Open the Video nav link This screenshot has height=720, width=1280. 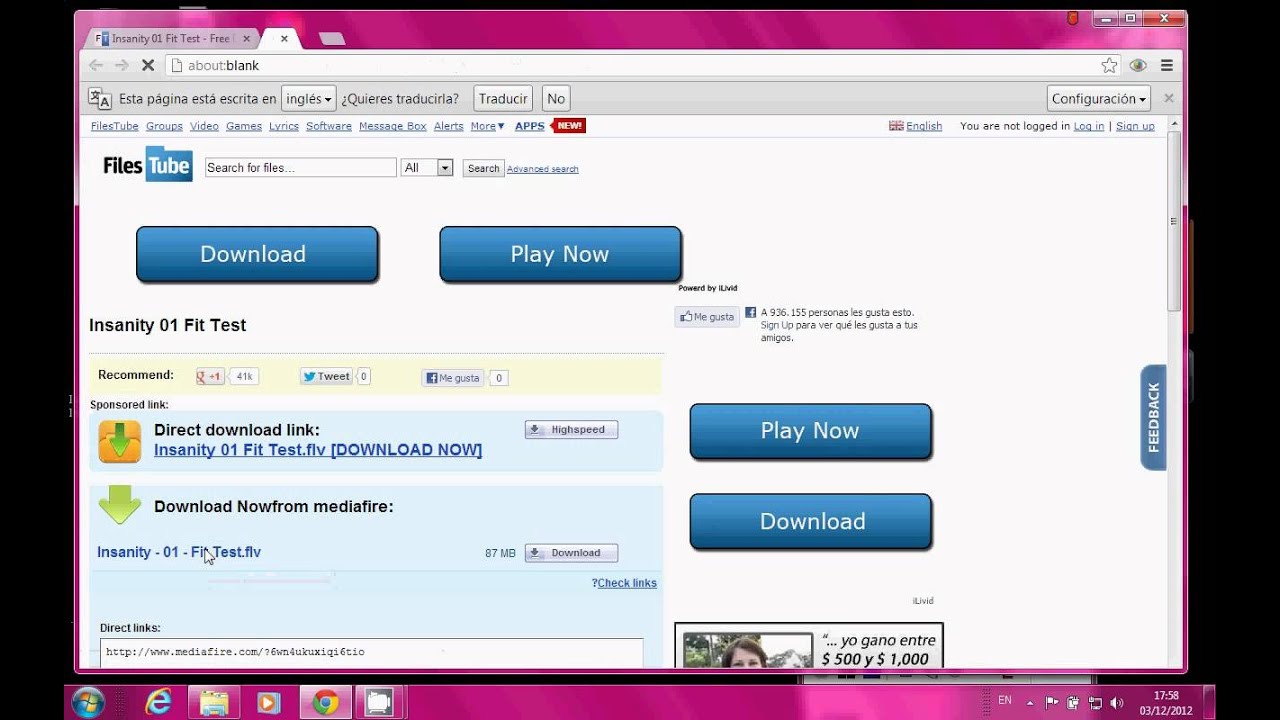[204, 126]
